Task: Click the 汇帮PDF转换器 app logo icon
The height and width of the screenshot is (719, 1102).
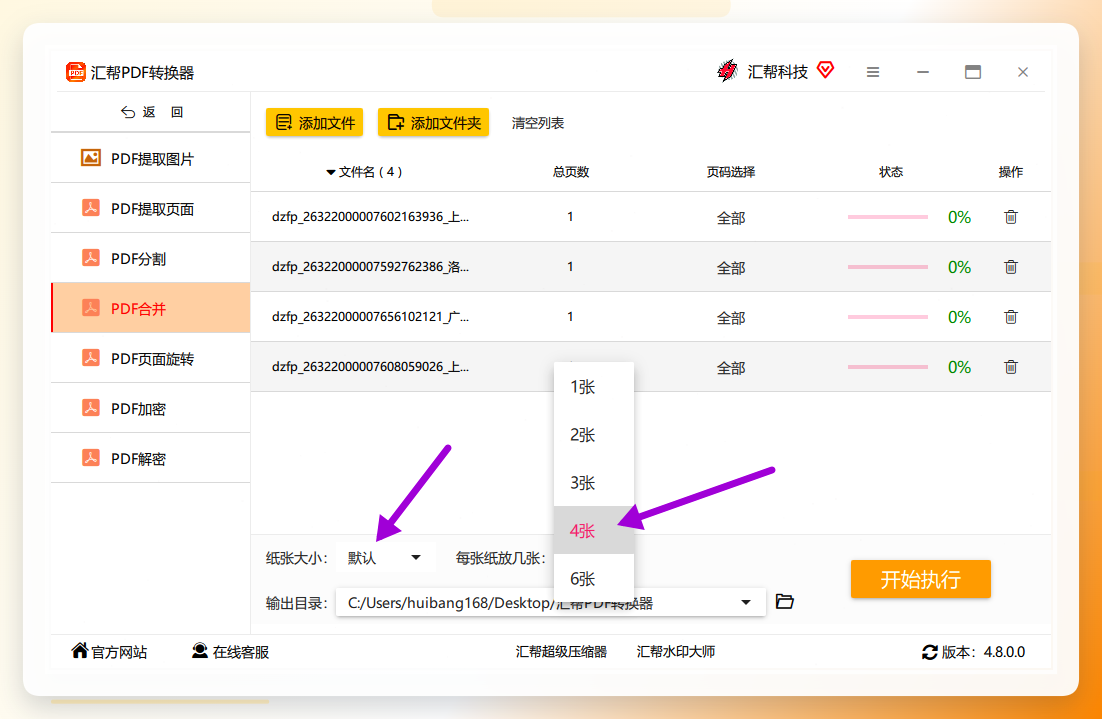Action: [76, 72]
